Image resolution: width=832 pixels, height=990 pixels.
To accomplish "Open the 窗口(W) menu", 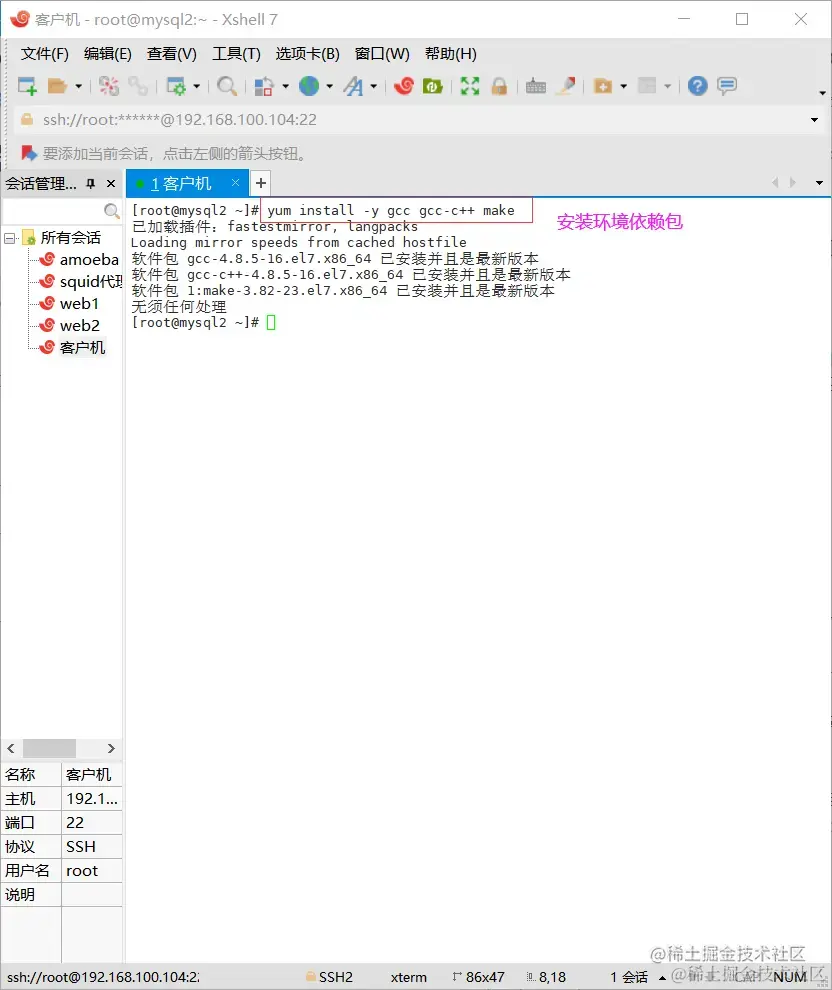I will click(x=382, y=54).
